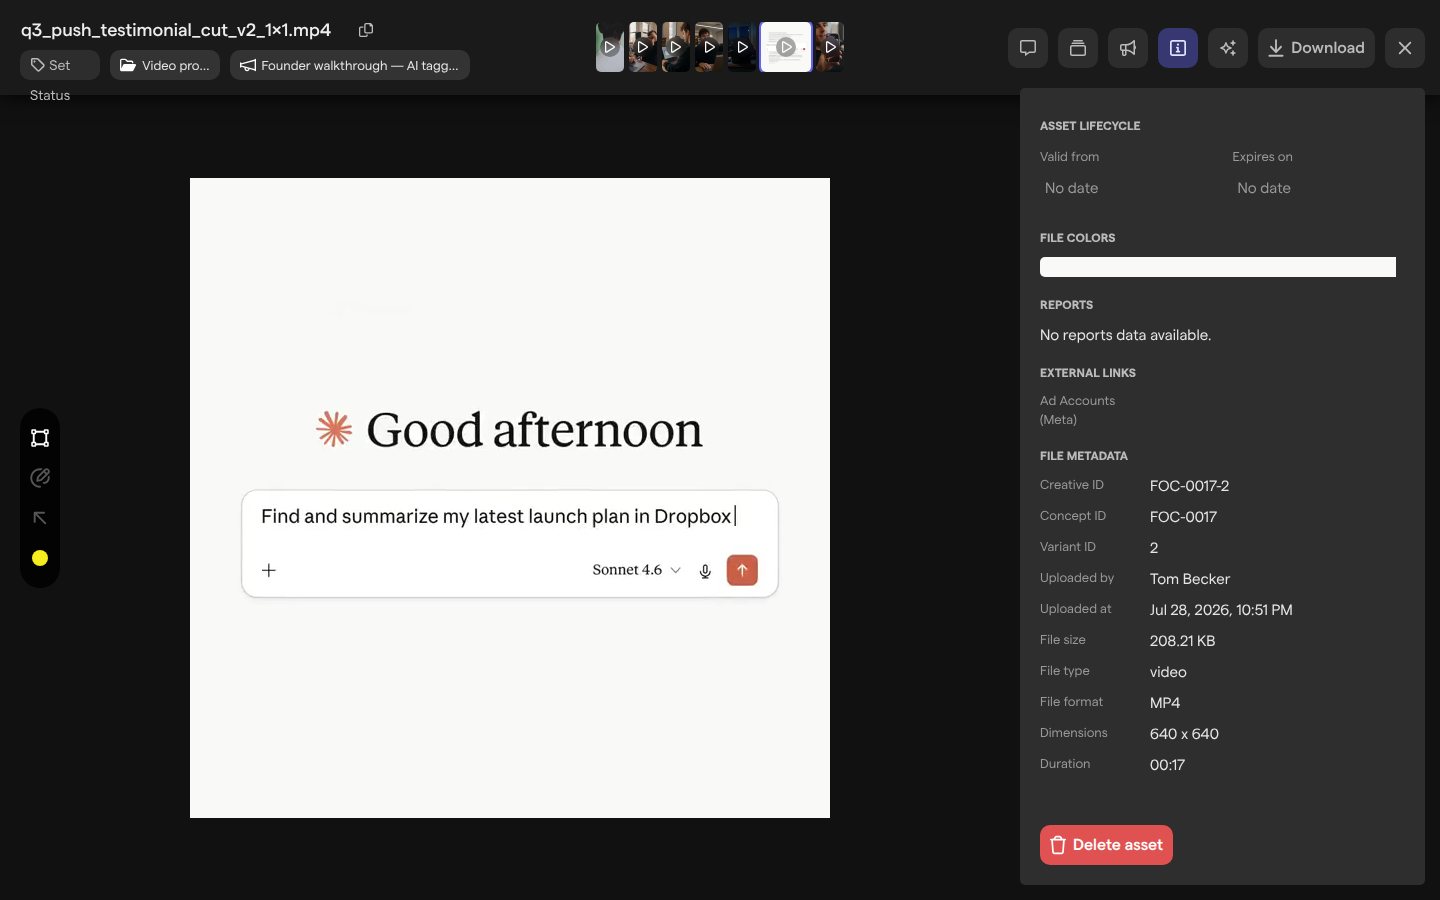Select the fifth dark video thumbnail

pyautogui.click(x=742, y=47)
